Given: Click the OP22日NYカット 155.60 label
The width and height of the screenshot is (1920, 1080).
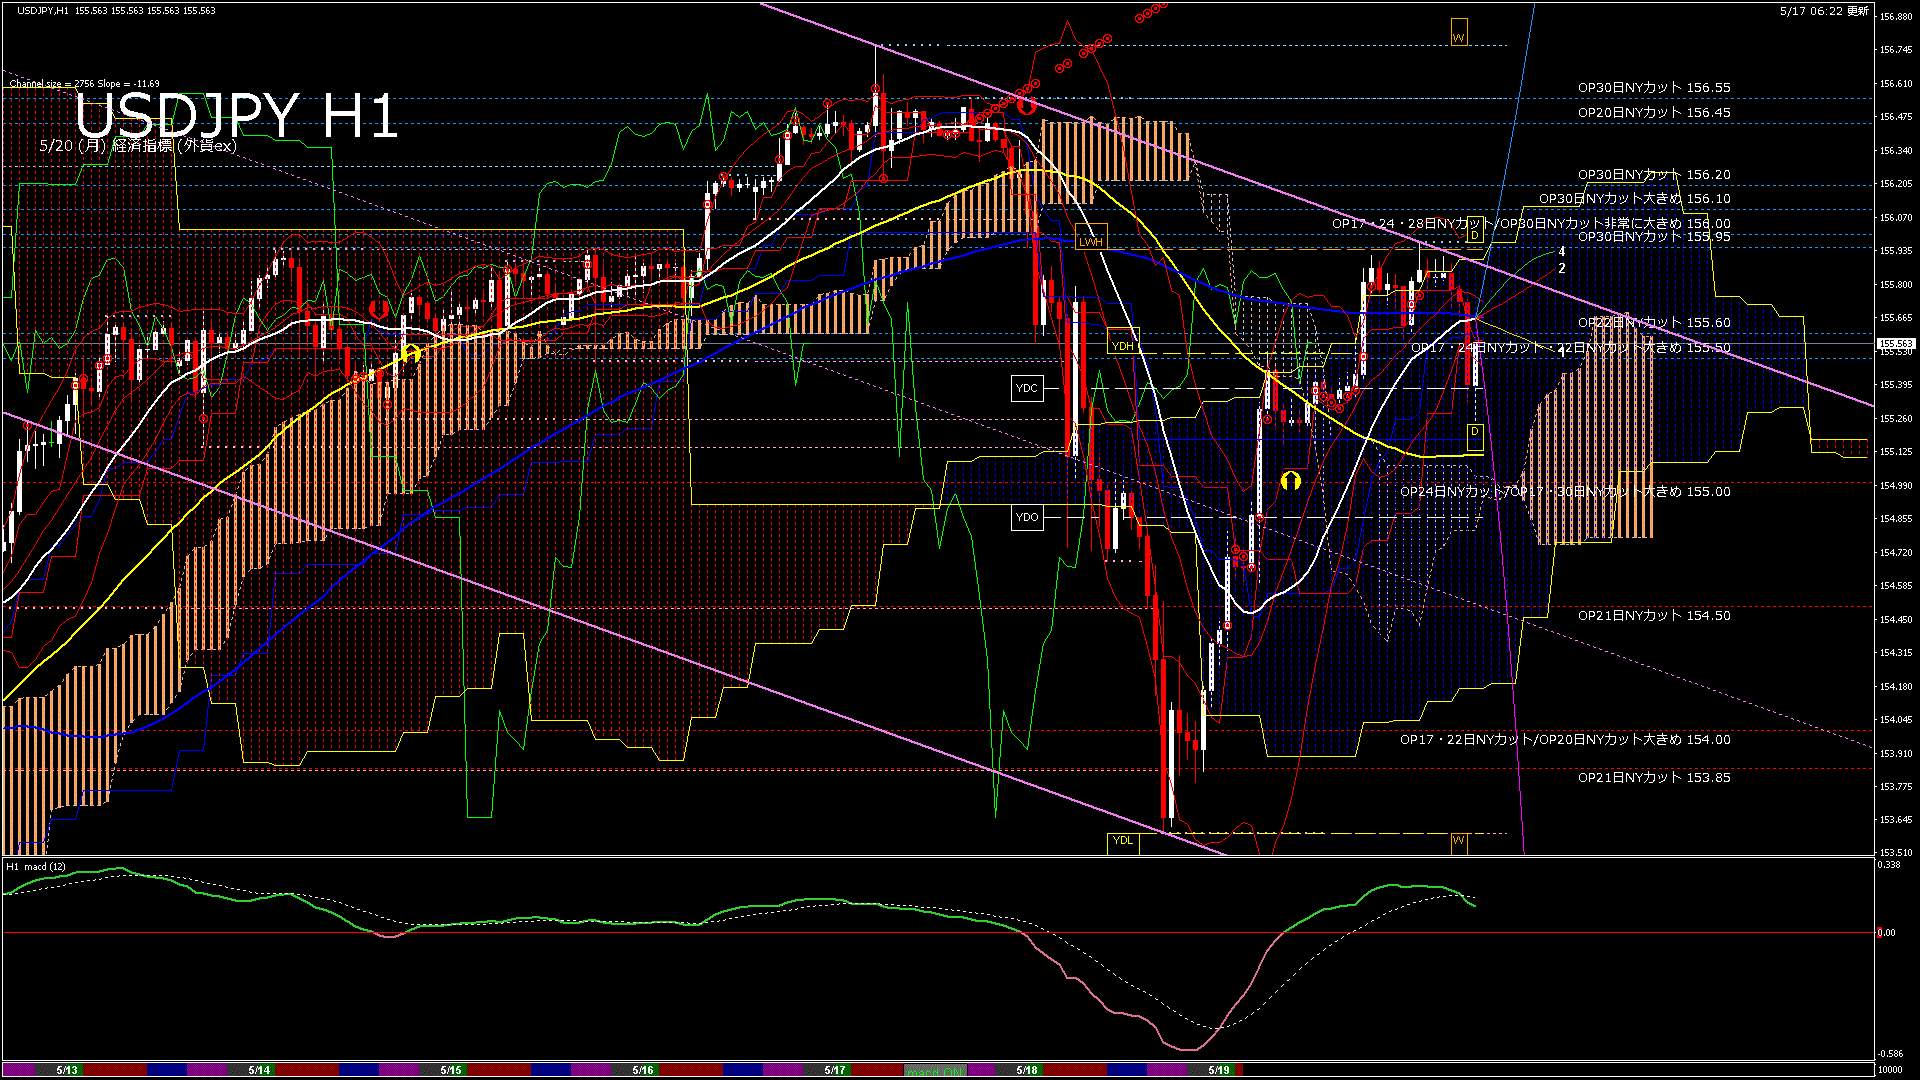Looking at the screenshot, I should point(1653,323).
